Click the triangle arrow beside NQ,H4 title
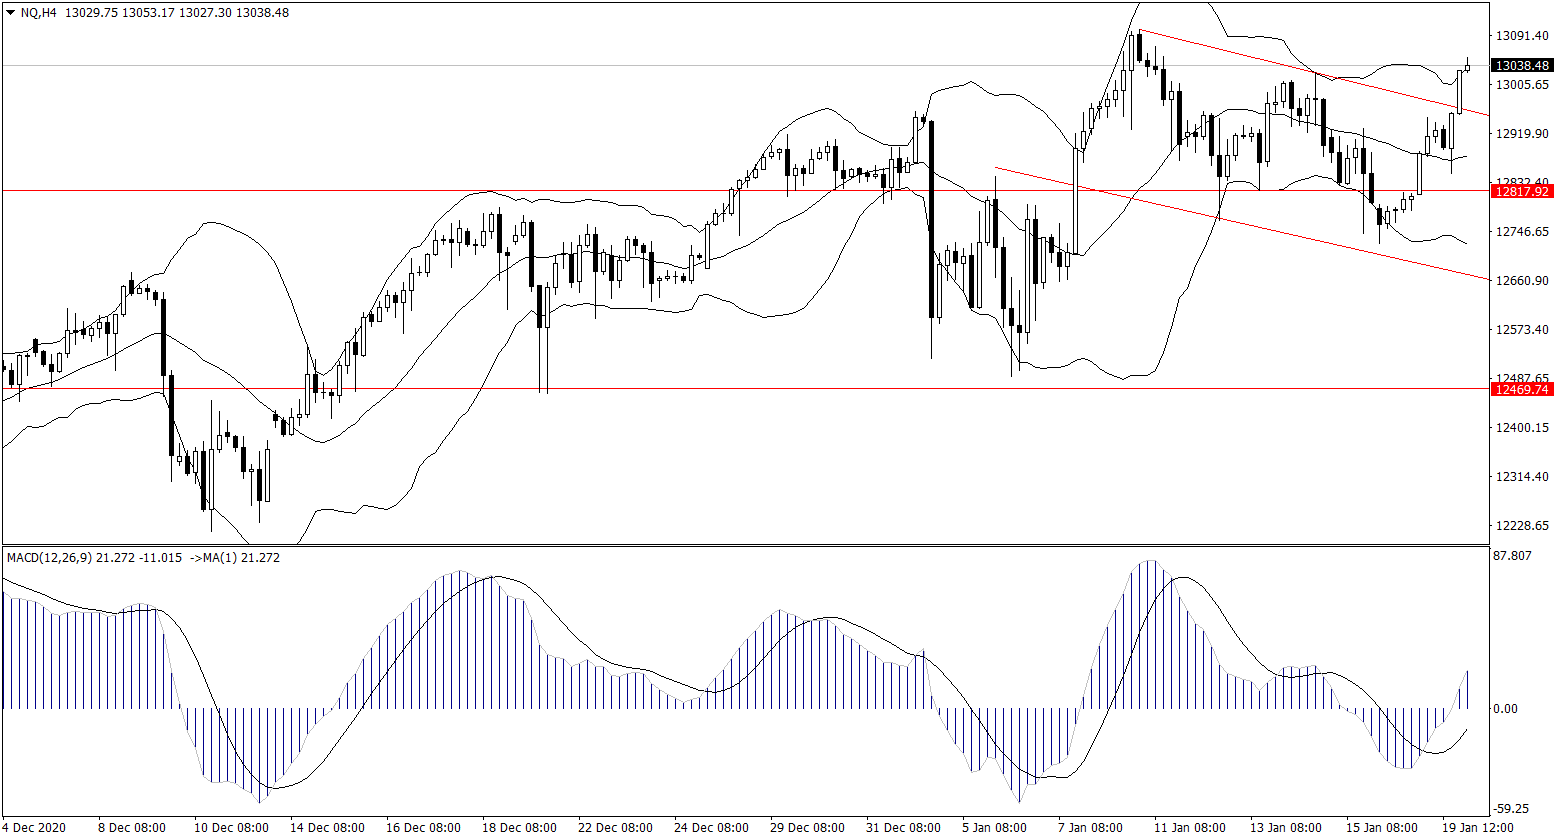The image size is (1560, 840). (x=10, y=13)
